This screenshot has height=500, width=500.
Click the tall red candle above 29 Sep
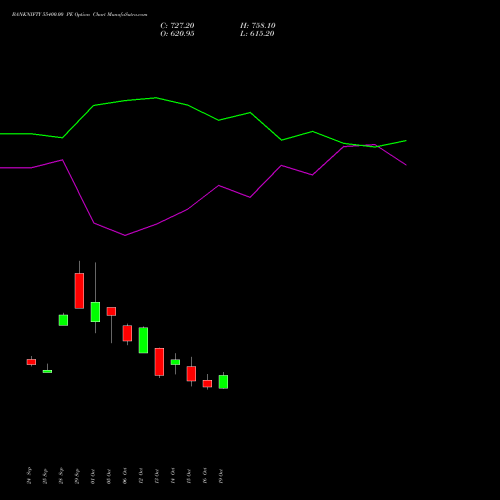tap(79, 291)
